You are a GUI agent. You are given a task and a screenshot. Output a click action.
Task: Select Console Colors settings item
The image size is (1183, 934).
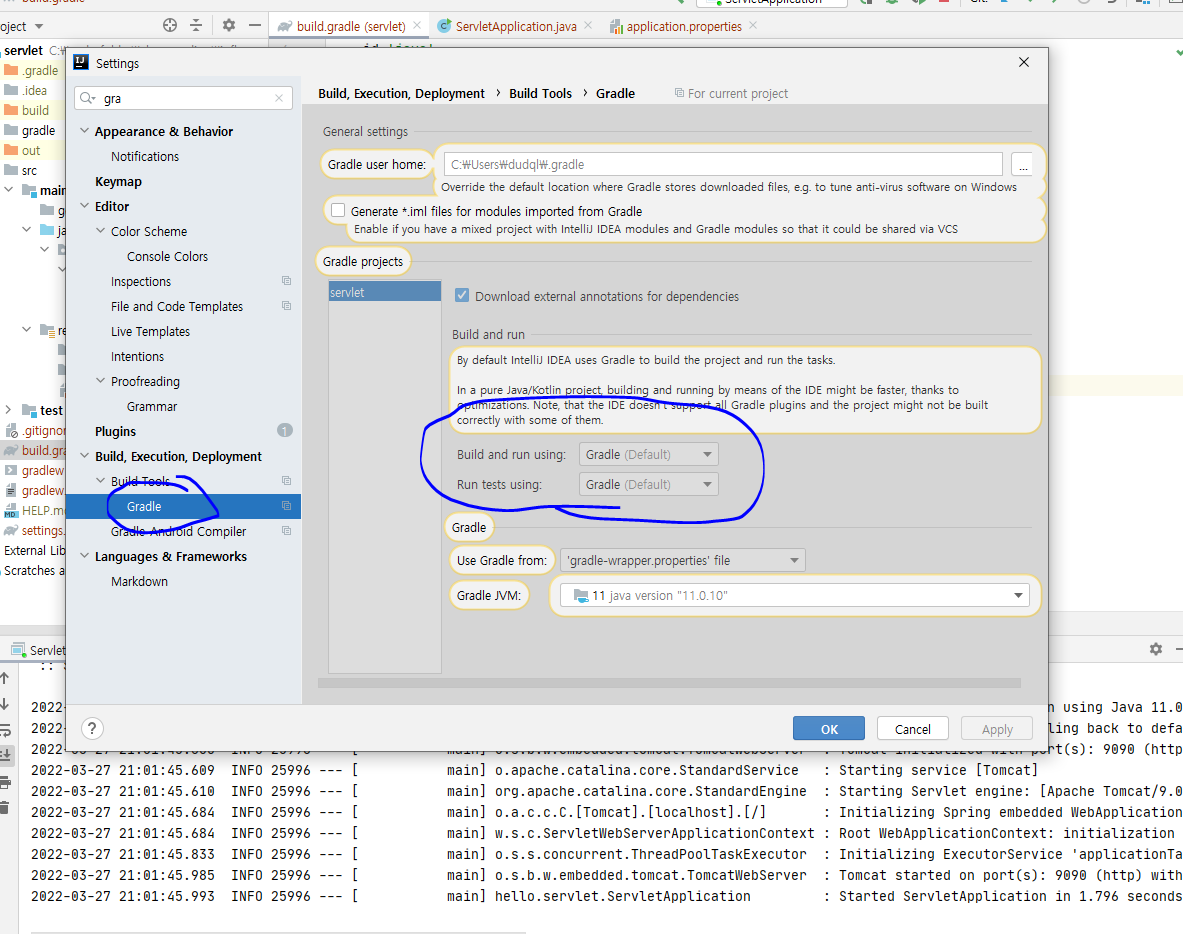(x=167, y=257)
